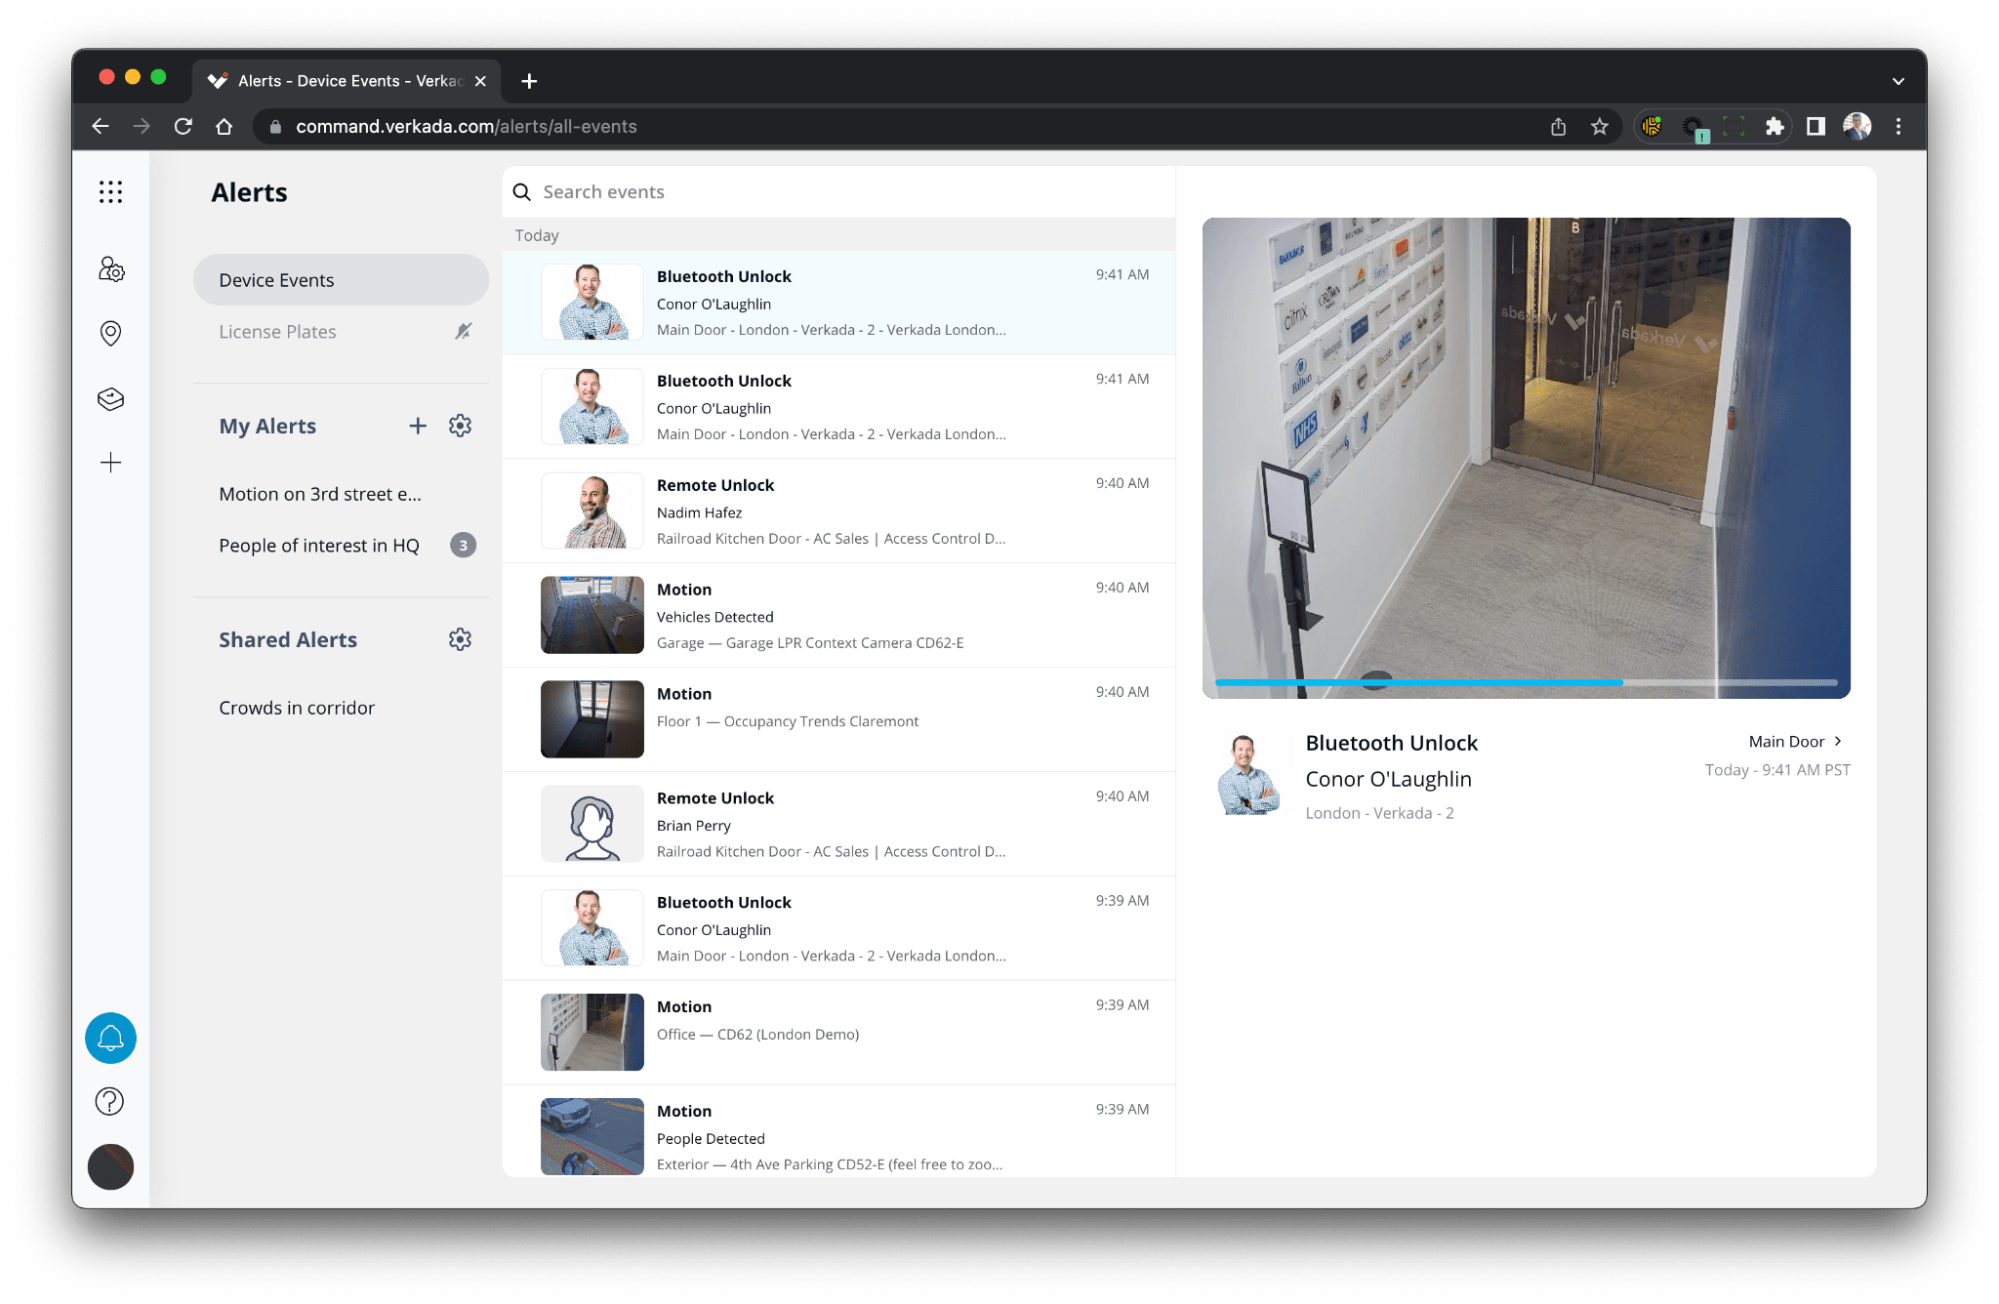Viewport: 1999px width, 1304px height.
Task: Toggle License Plates notifications mute icon
Action: point(462,331)
